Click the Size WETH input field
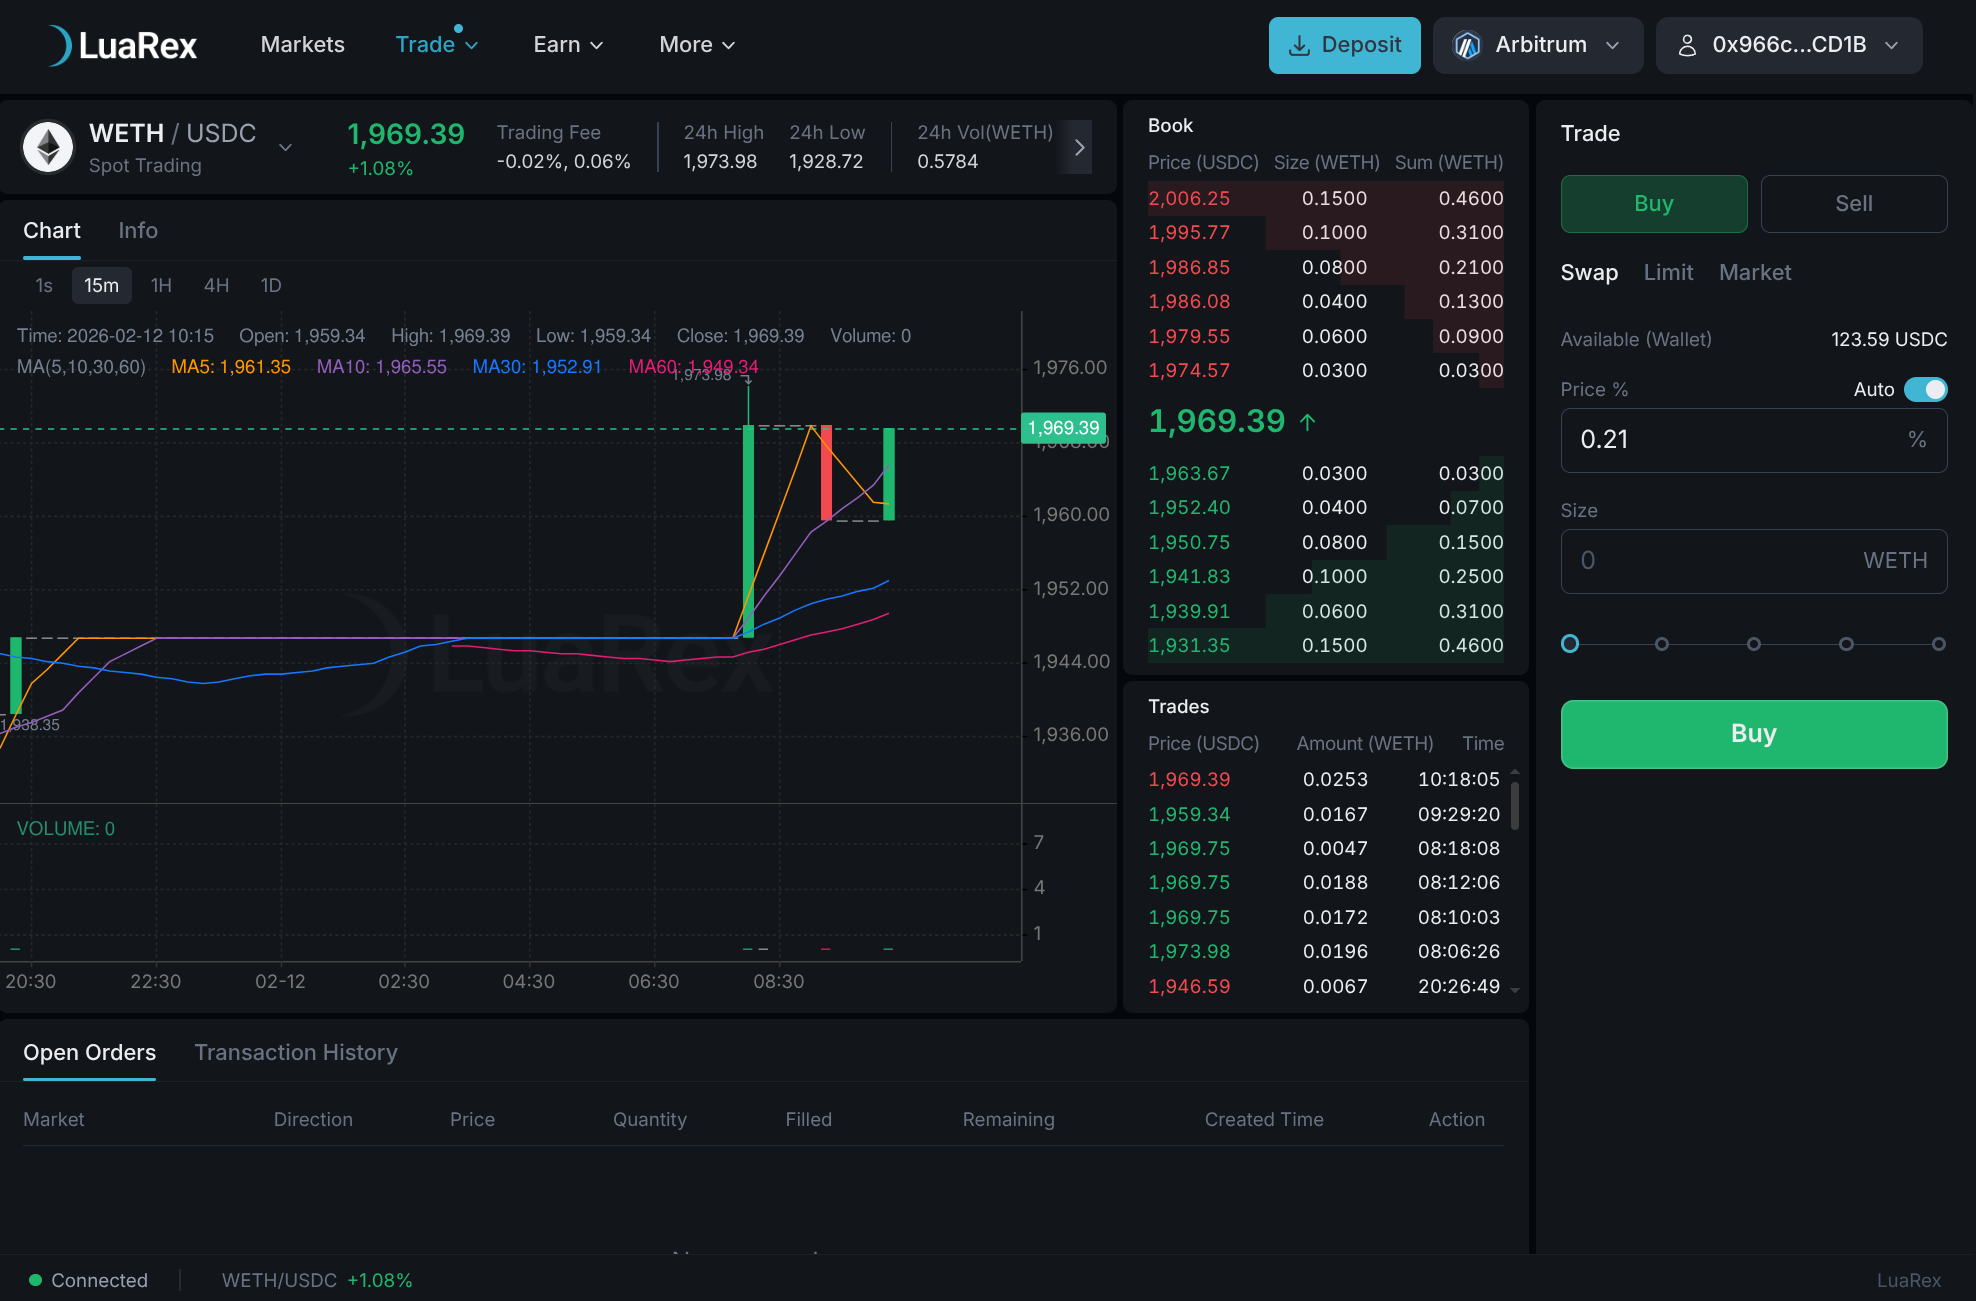This screenshot has width=1976, height=1301. 1754,561
